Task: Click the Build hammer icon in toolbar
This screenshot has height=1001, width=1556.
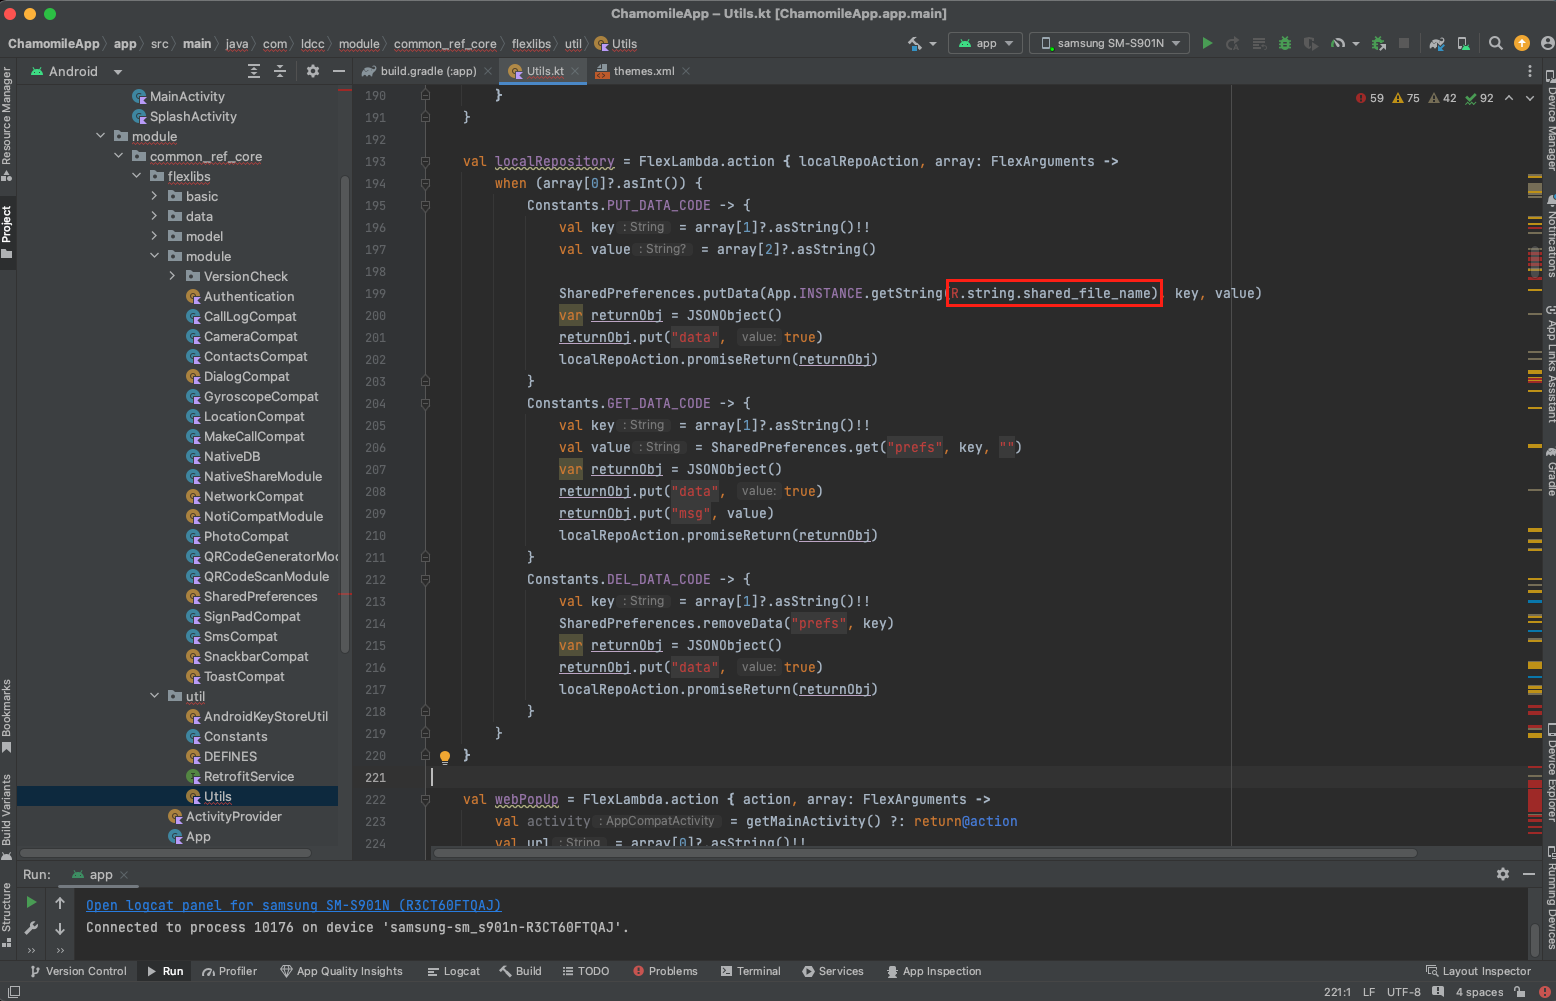Action: click(915, 43)
